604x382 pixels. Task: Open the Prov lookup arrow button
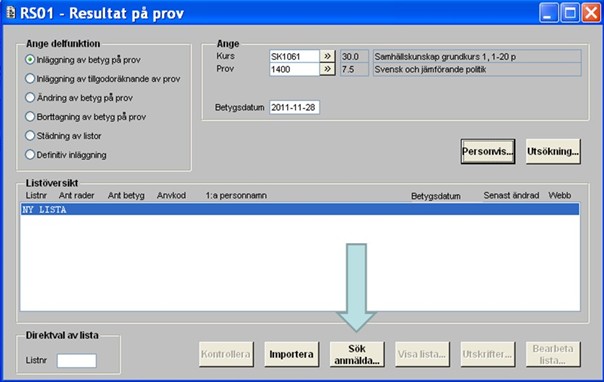pos(327,69)
